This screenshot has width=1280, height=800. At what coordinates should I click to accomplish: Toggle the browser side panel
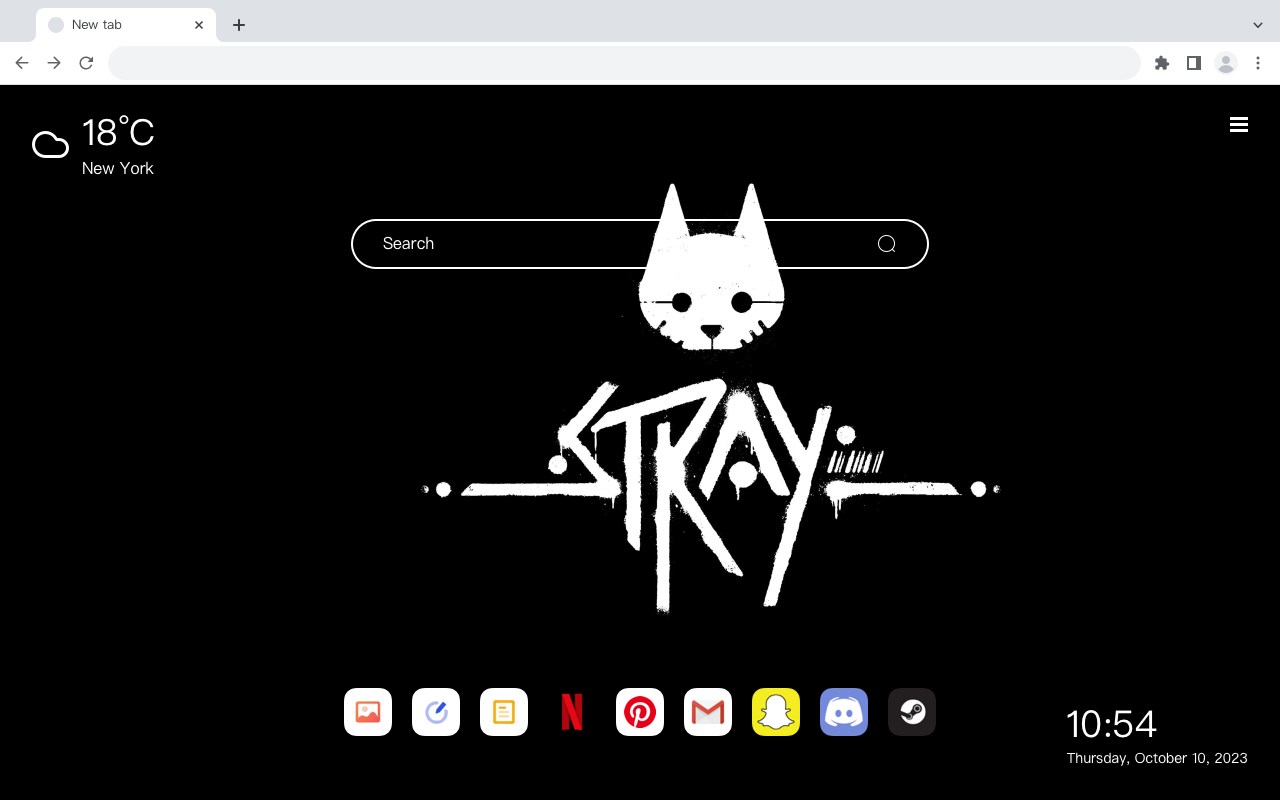[x=1194, y=63]
